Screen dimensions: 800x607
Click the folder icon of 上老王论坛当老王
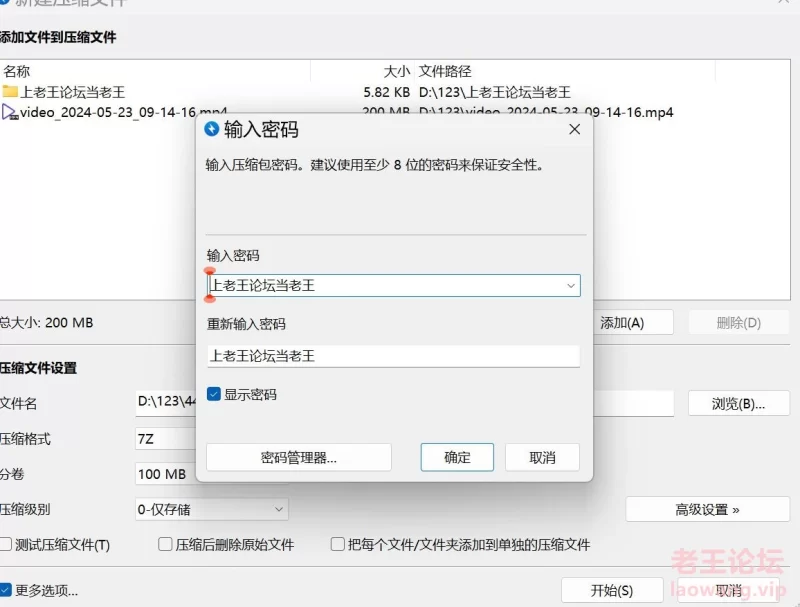10,92
